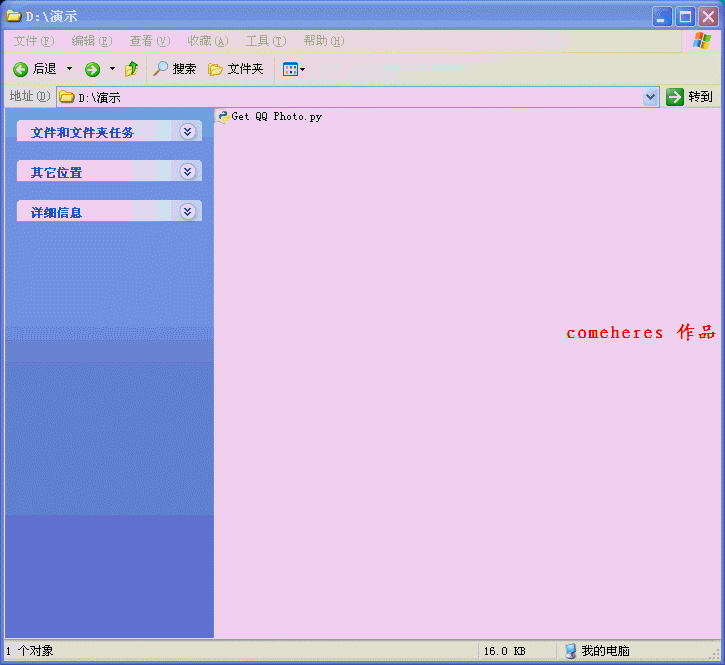This screenshot has width=725, height=665.
Task: Click the 其它位置 header text
Action: (x=56, y=172)
